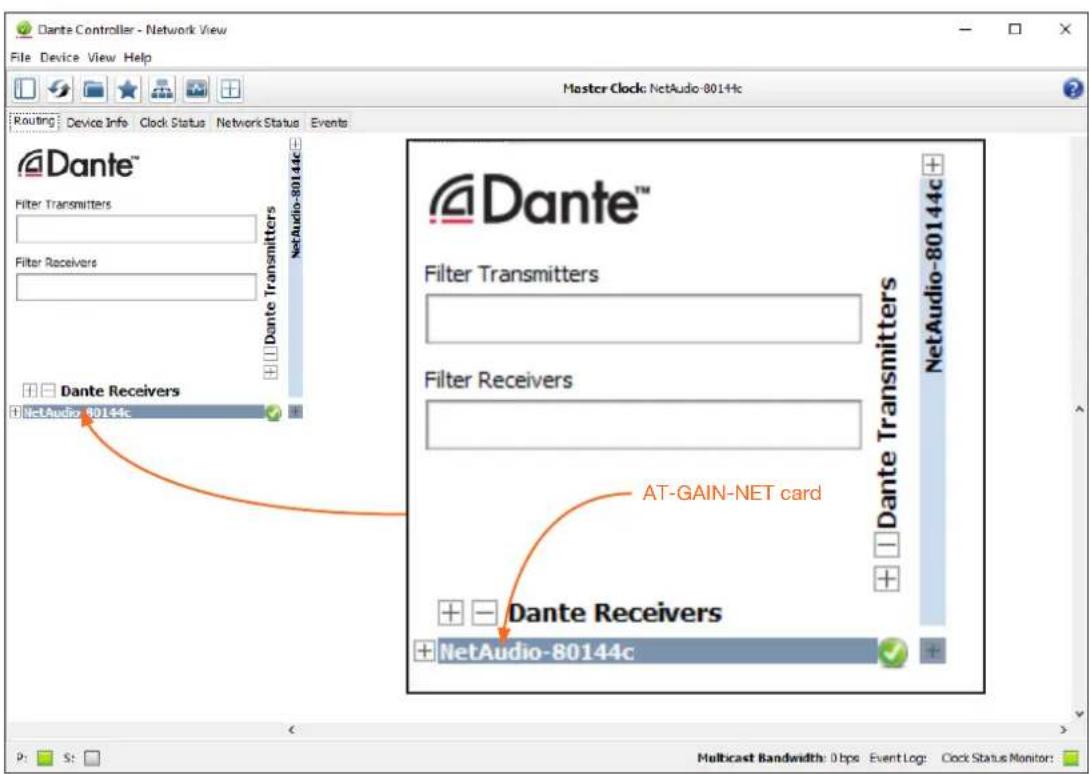Click the reload device information icon

pos(59,89)
